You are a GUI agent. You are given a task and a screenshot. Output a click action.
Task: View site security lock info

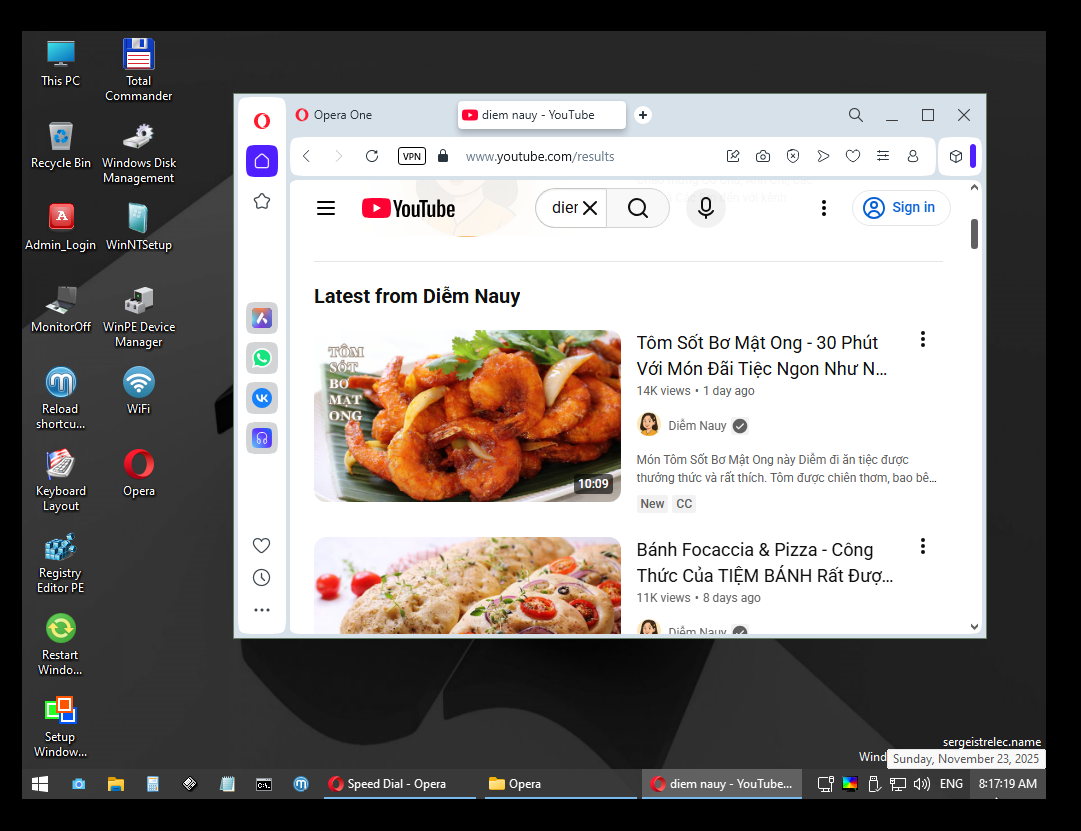[x=443, y=156]
